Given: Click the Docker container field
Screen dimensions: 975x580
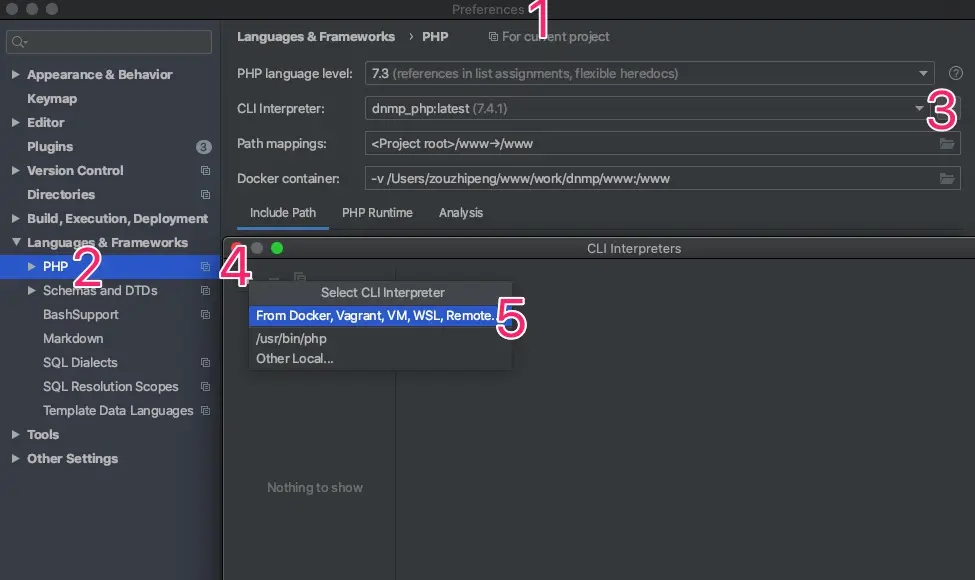Looking at the screenshot, I should coord(662,178).
